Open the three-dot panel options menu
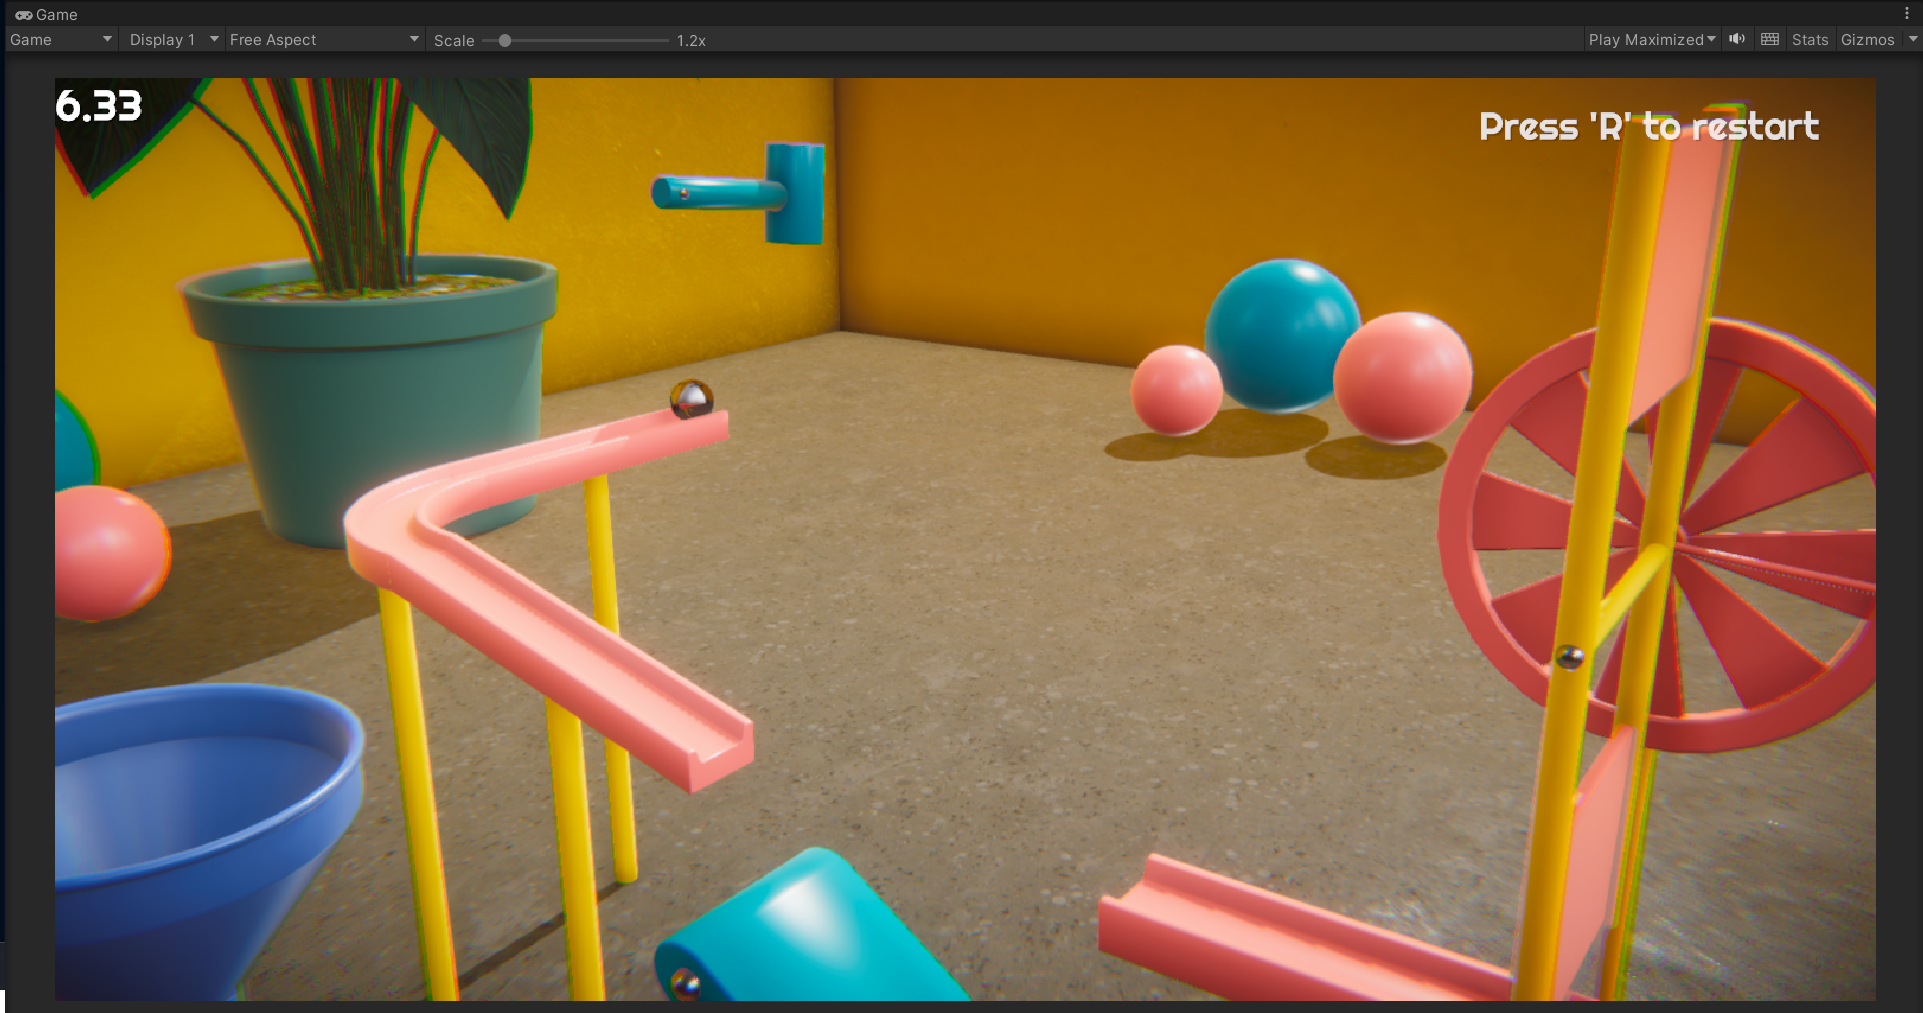This screenshot has width=1923, height=1013. pyautogui.click(x=1906, y=14)
